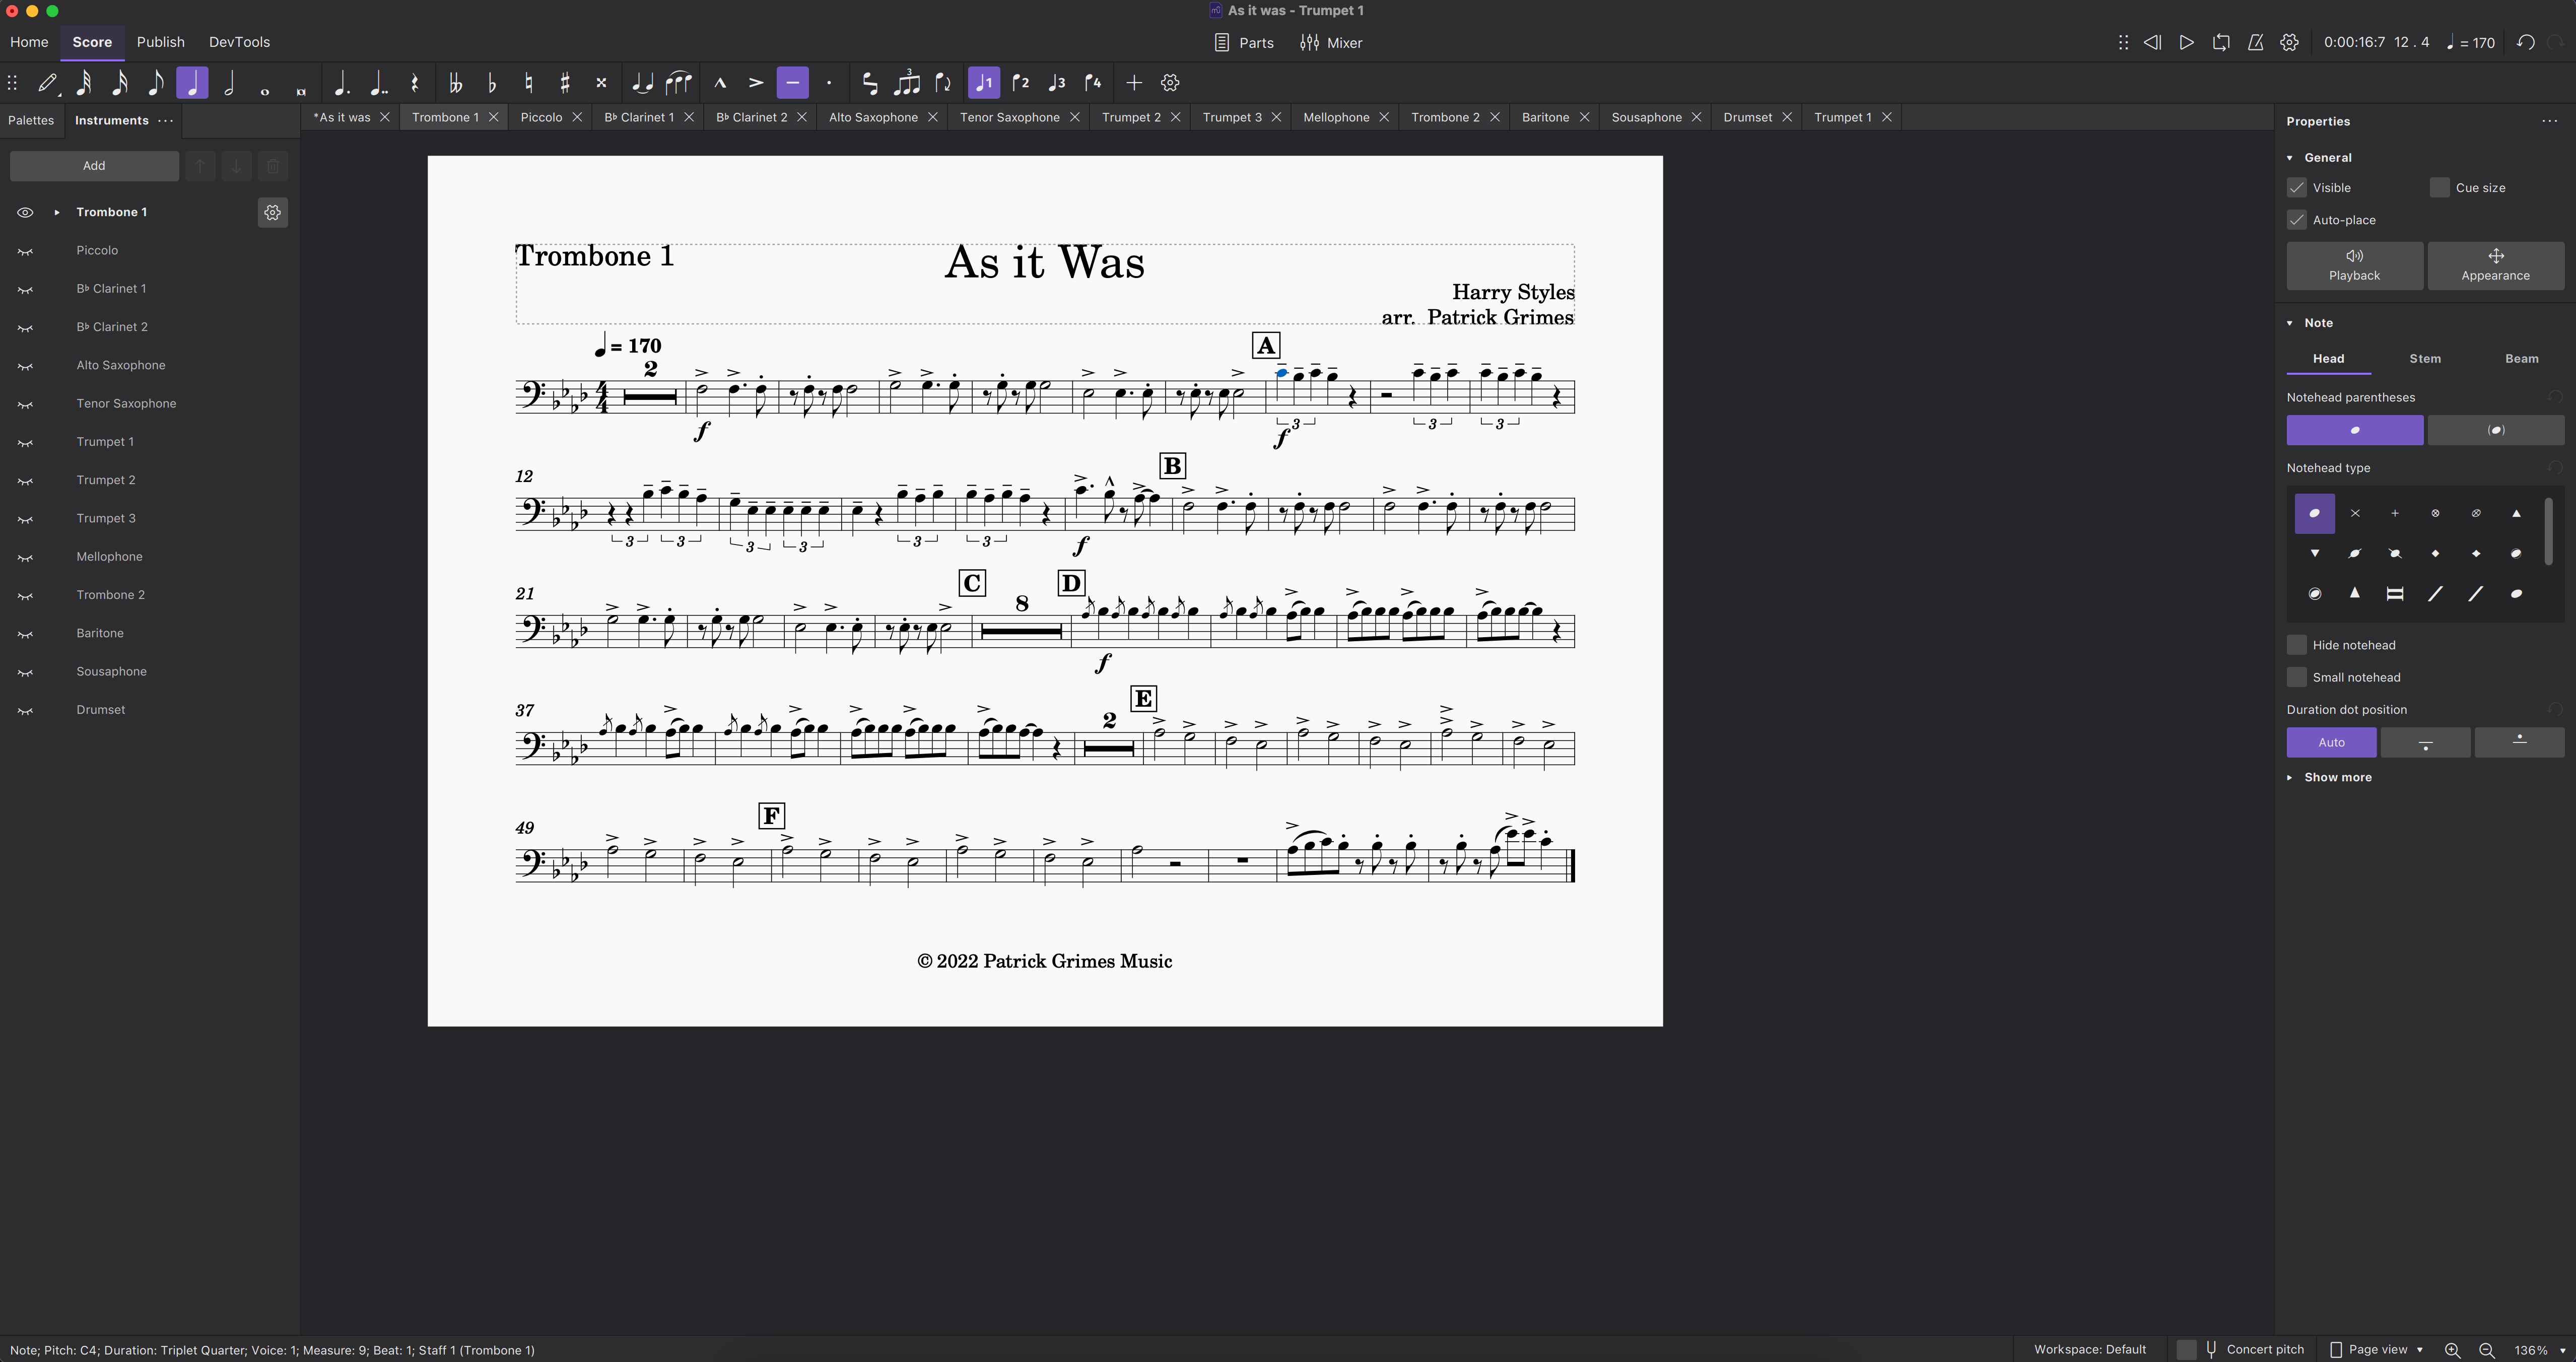Select the marcato articulation icon
Image resolution: width=2576 pixels, height=1362 pixels.
pyautogui.click(x=720, y=83)
